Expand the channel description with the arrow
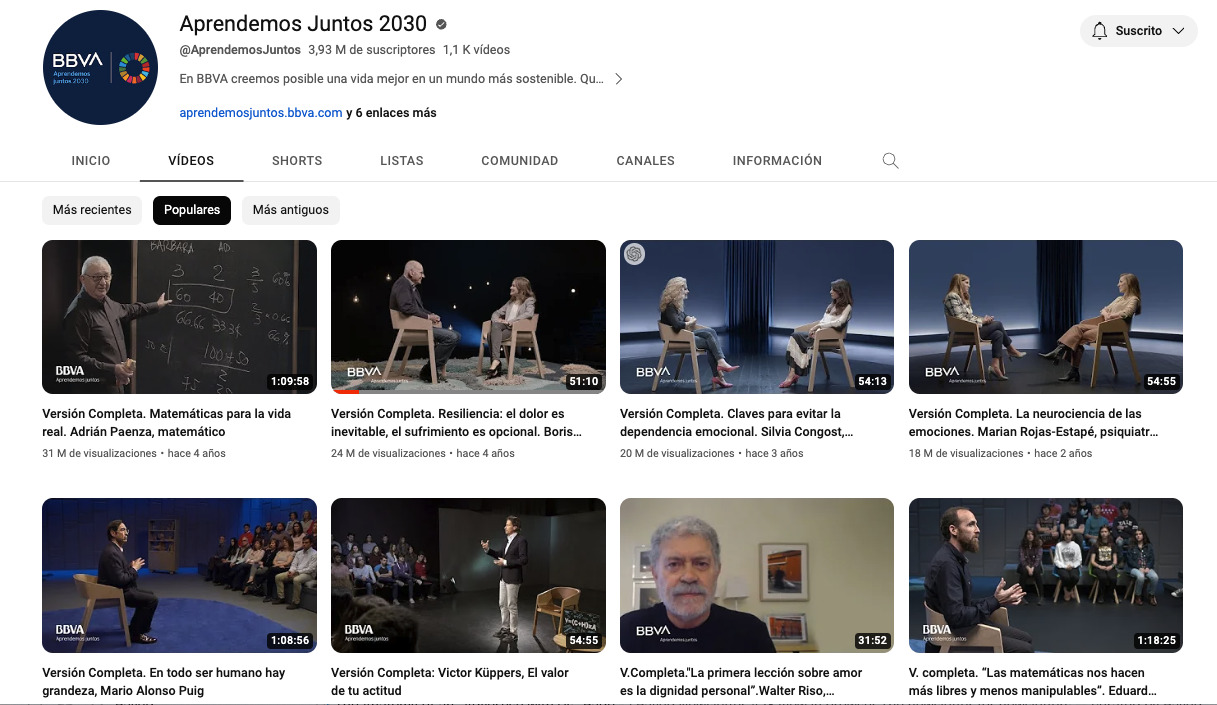1217x705 pixels. coord(618,78)
